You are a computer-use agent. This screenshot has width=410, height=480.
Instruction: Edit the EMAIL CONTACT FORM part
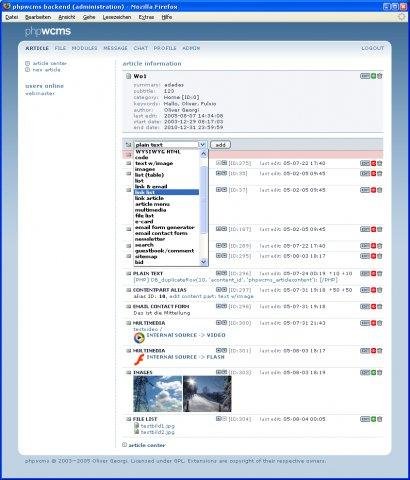click(x=365, y=307)
